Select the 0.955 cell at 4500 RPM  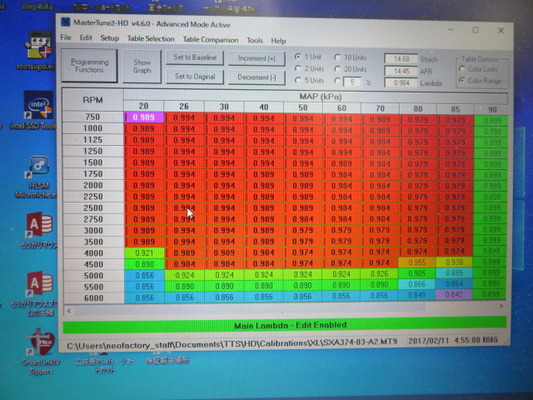click(x=417, y=262)
